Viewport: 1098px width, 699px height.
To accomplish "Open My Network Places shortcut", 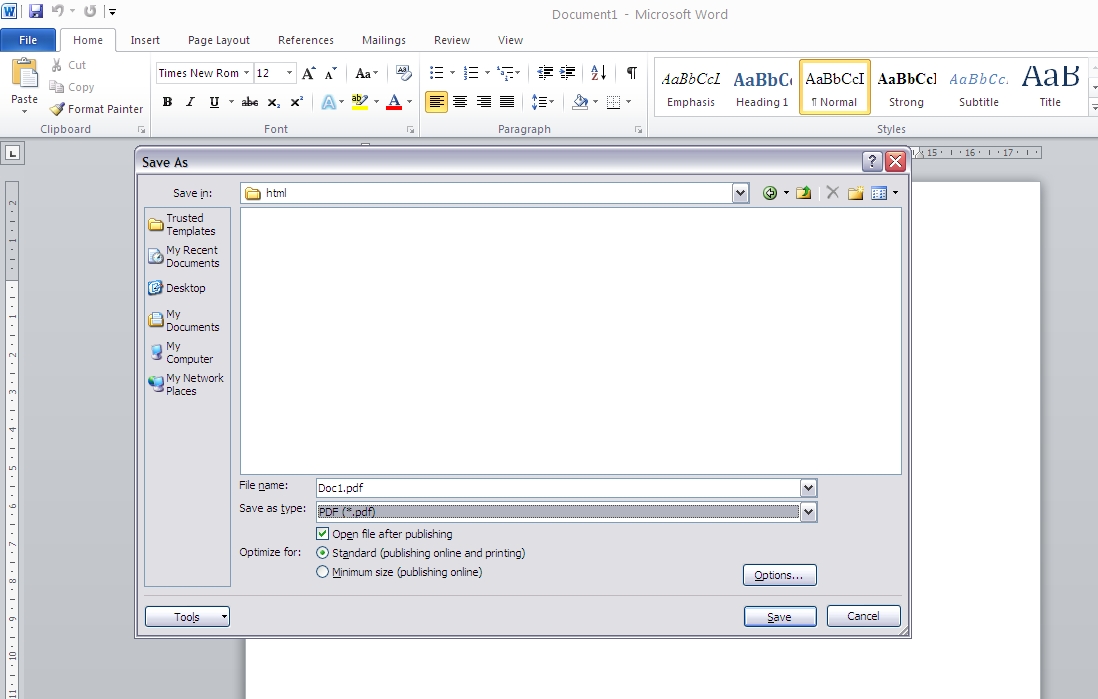I will (186, 384).
